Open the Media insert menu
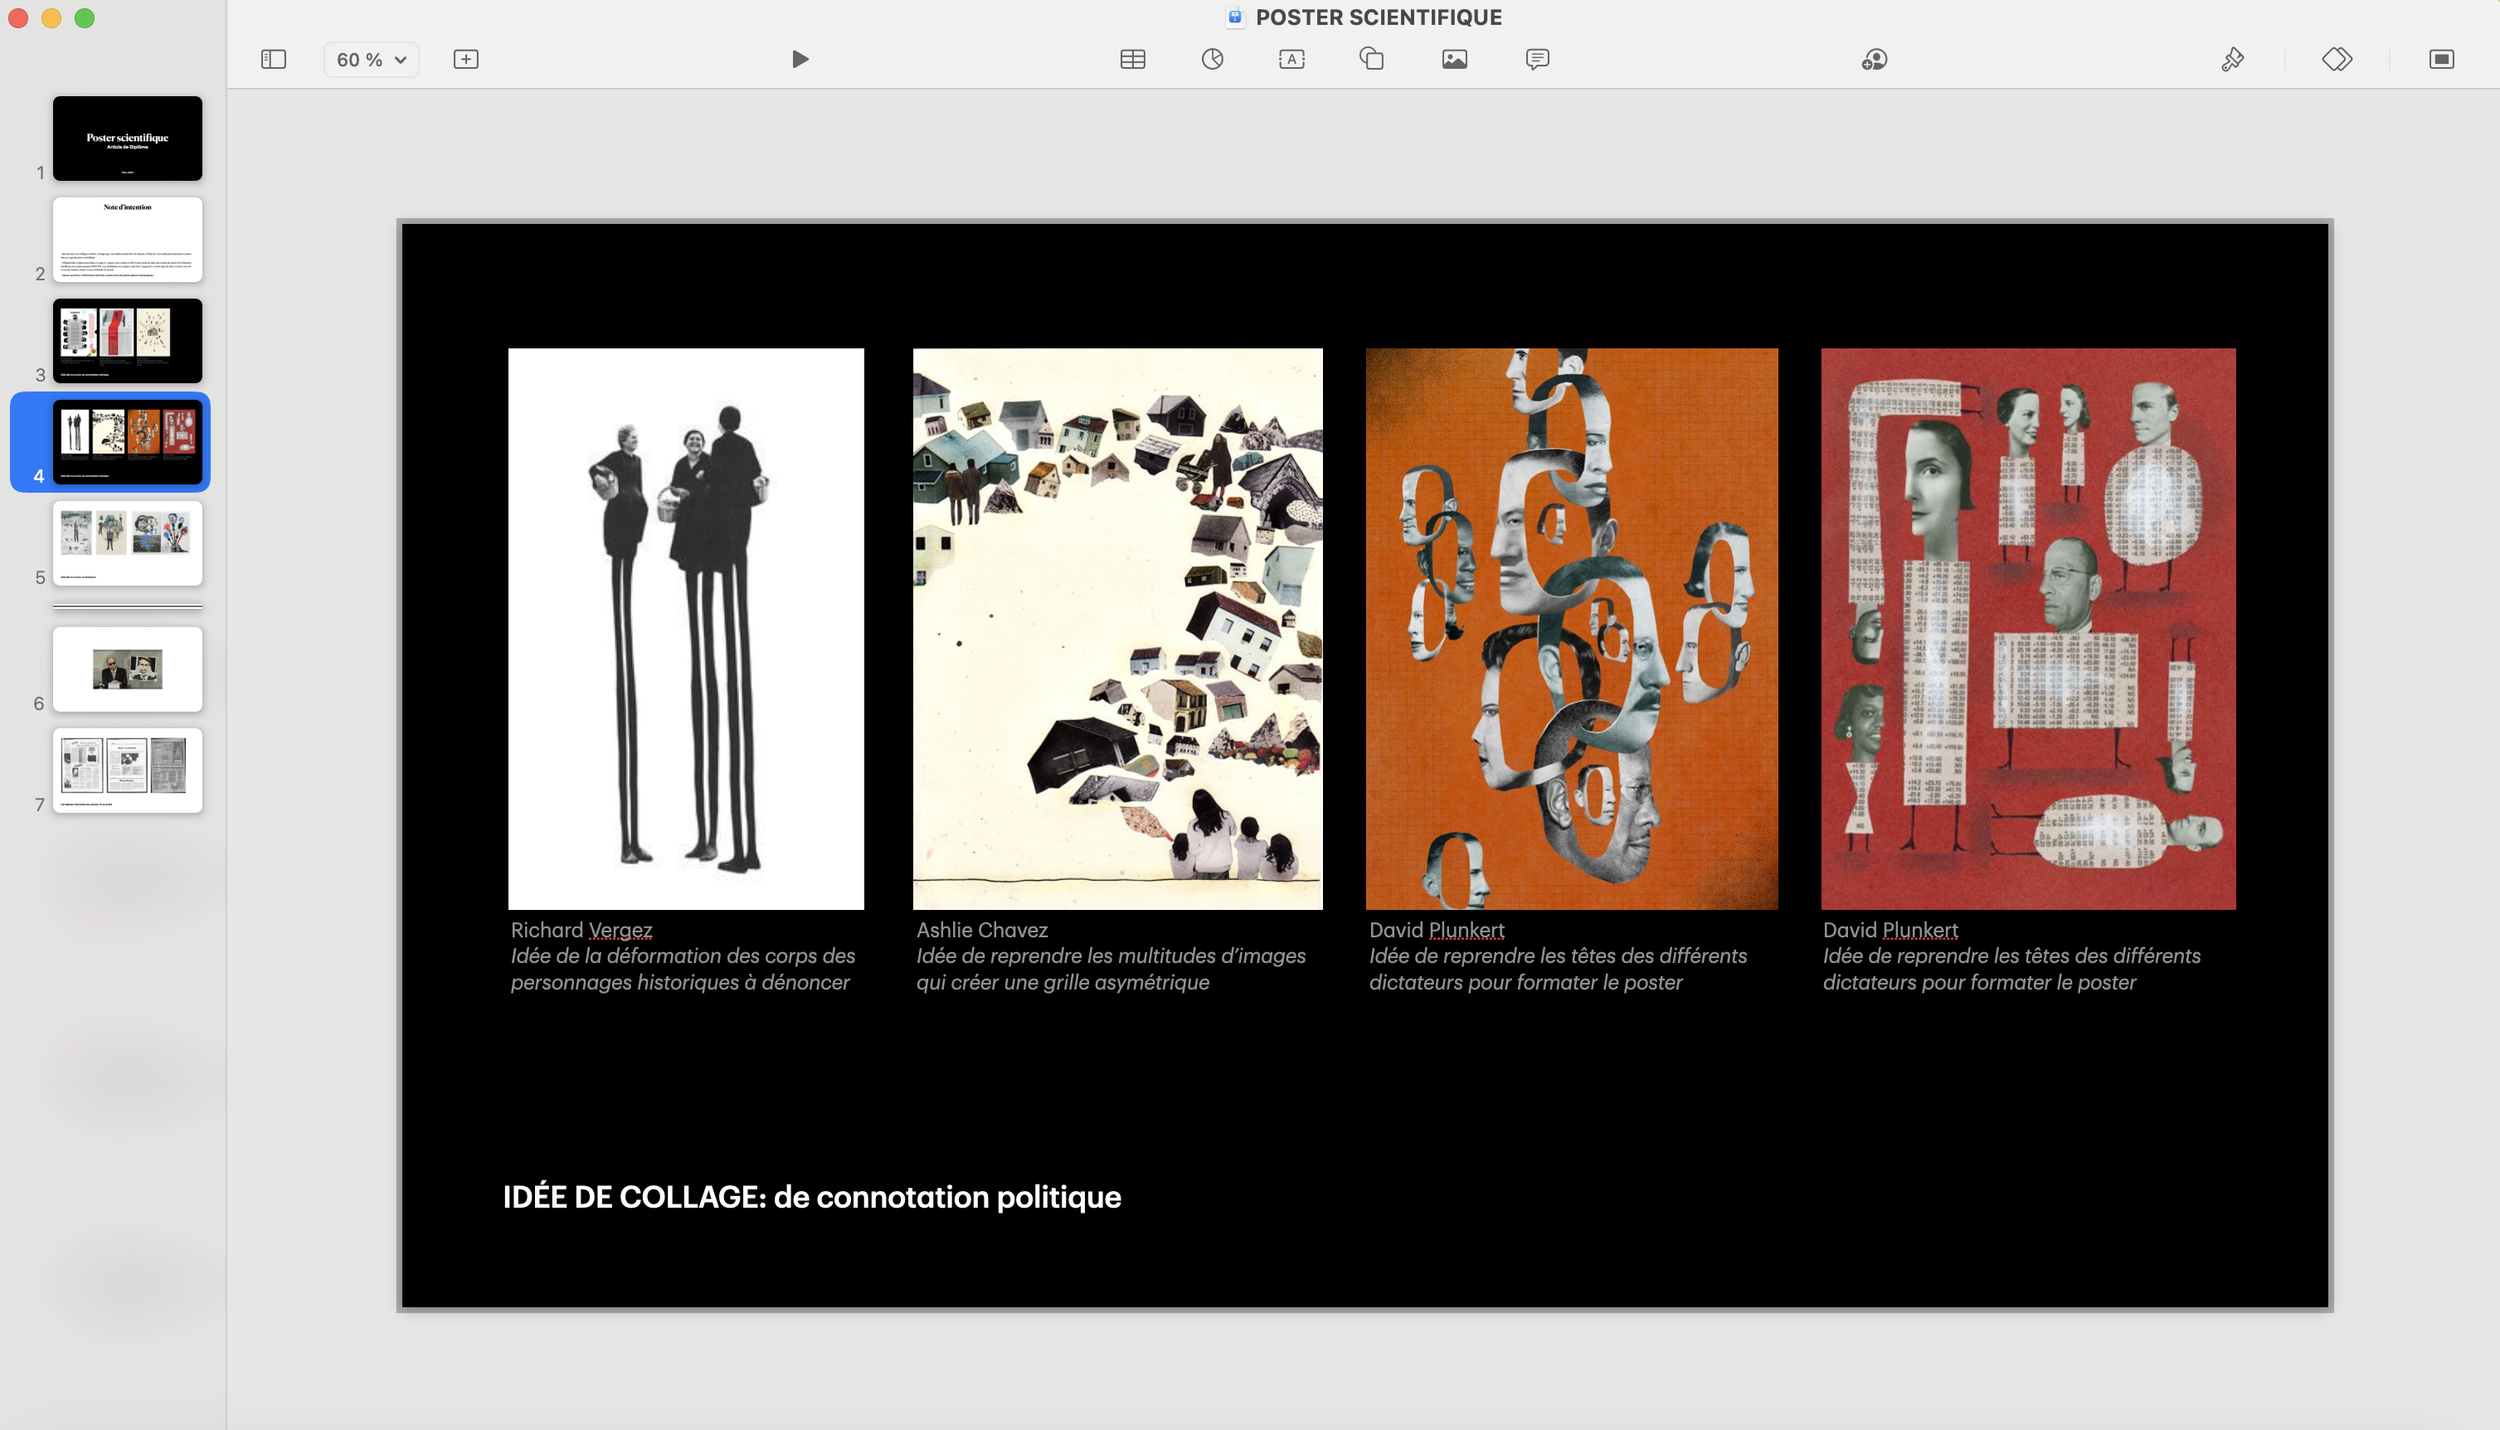Image resolution: width=2500 pixels, height=1430 pixels. point(1454,59)
